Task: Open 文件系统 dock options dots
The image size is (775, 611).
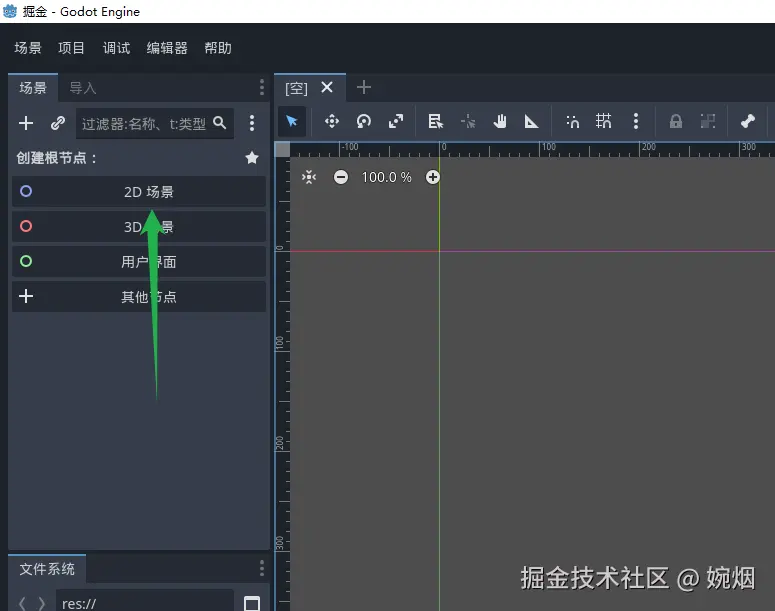Action: pyautogui.click(x=262, y=568)
